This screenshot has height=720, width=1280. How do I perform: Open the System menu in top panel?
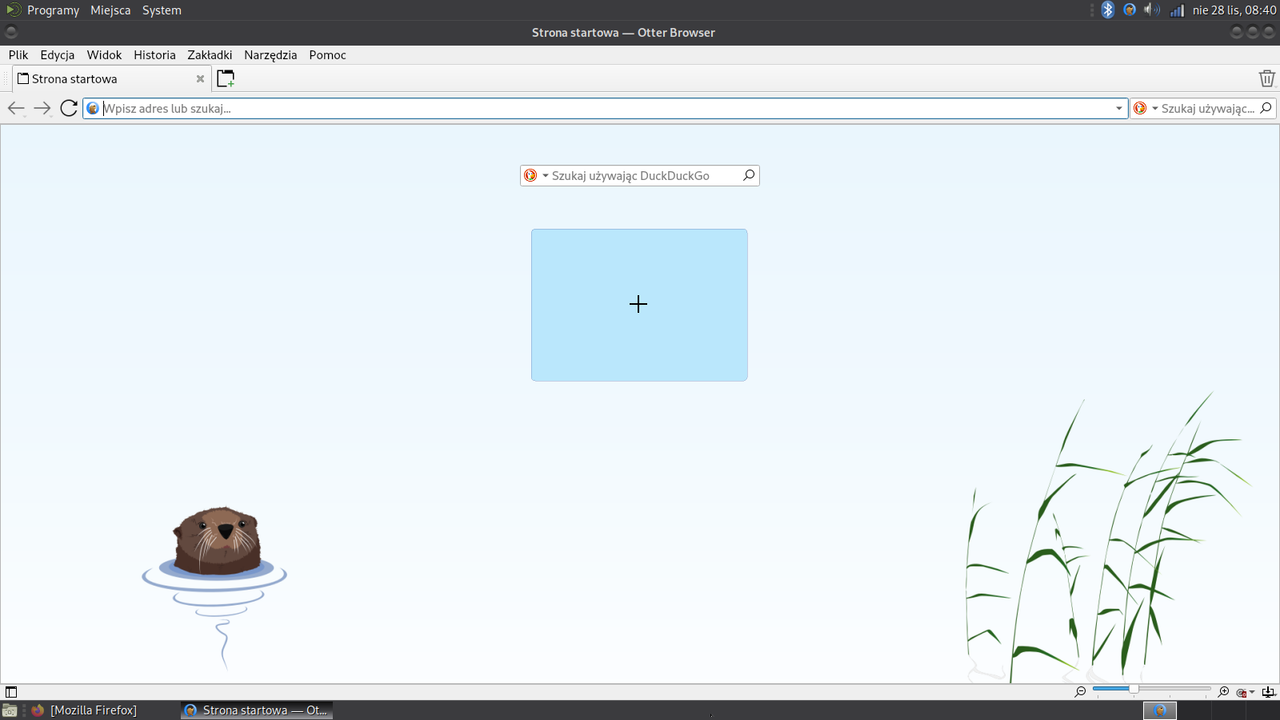point(162,10)
